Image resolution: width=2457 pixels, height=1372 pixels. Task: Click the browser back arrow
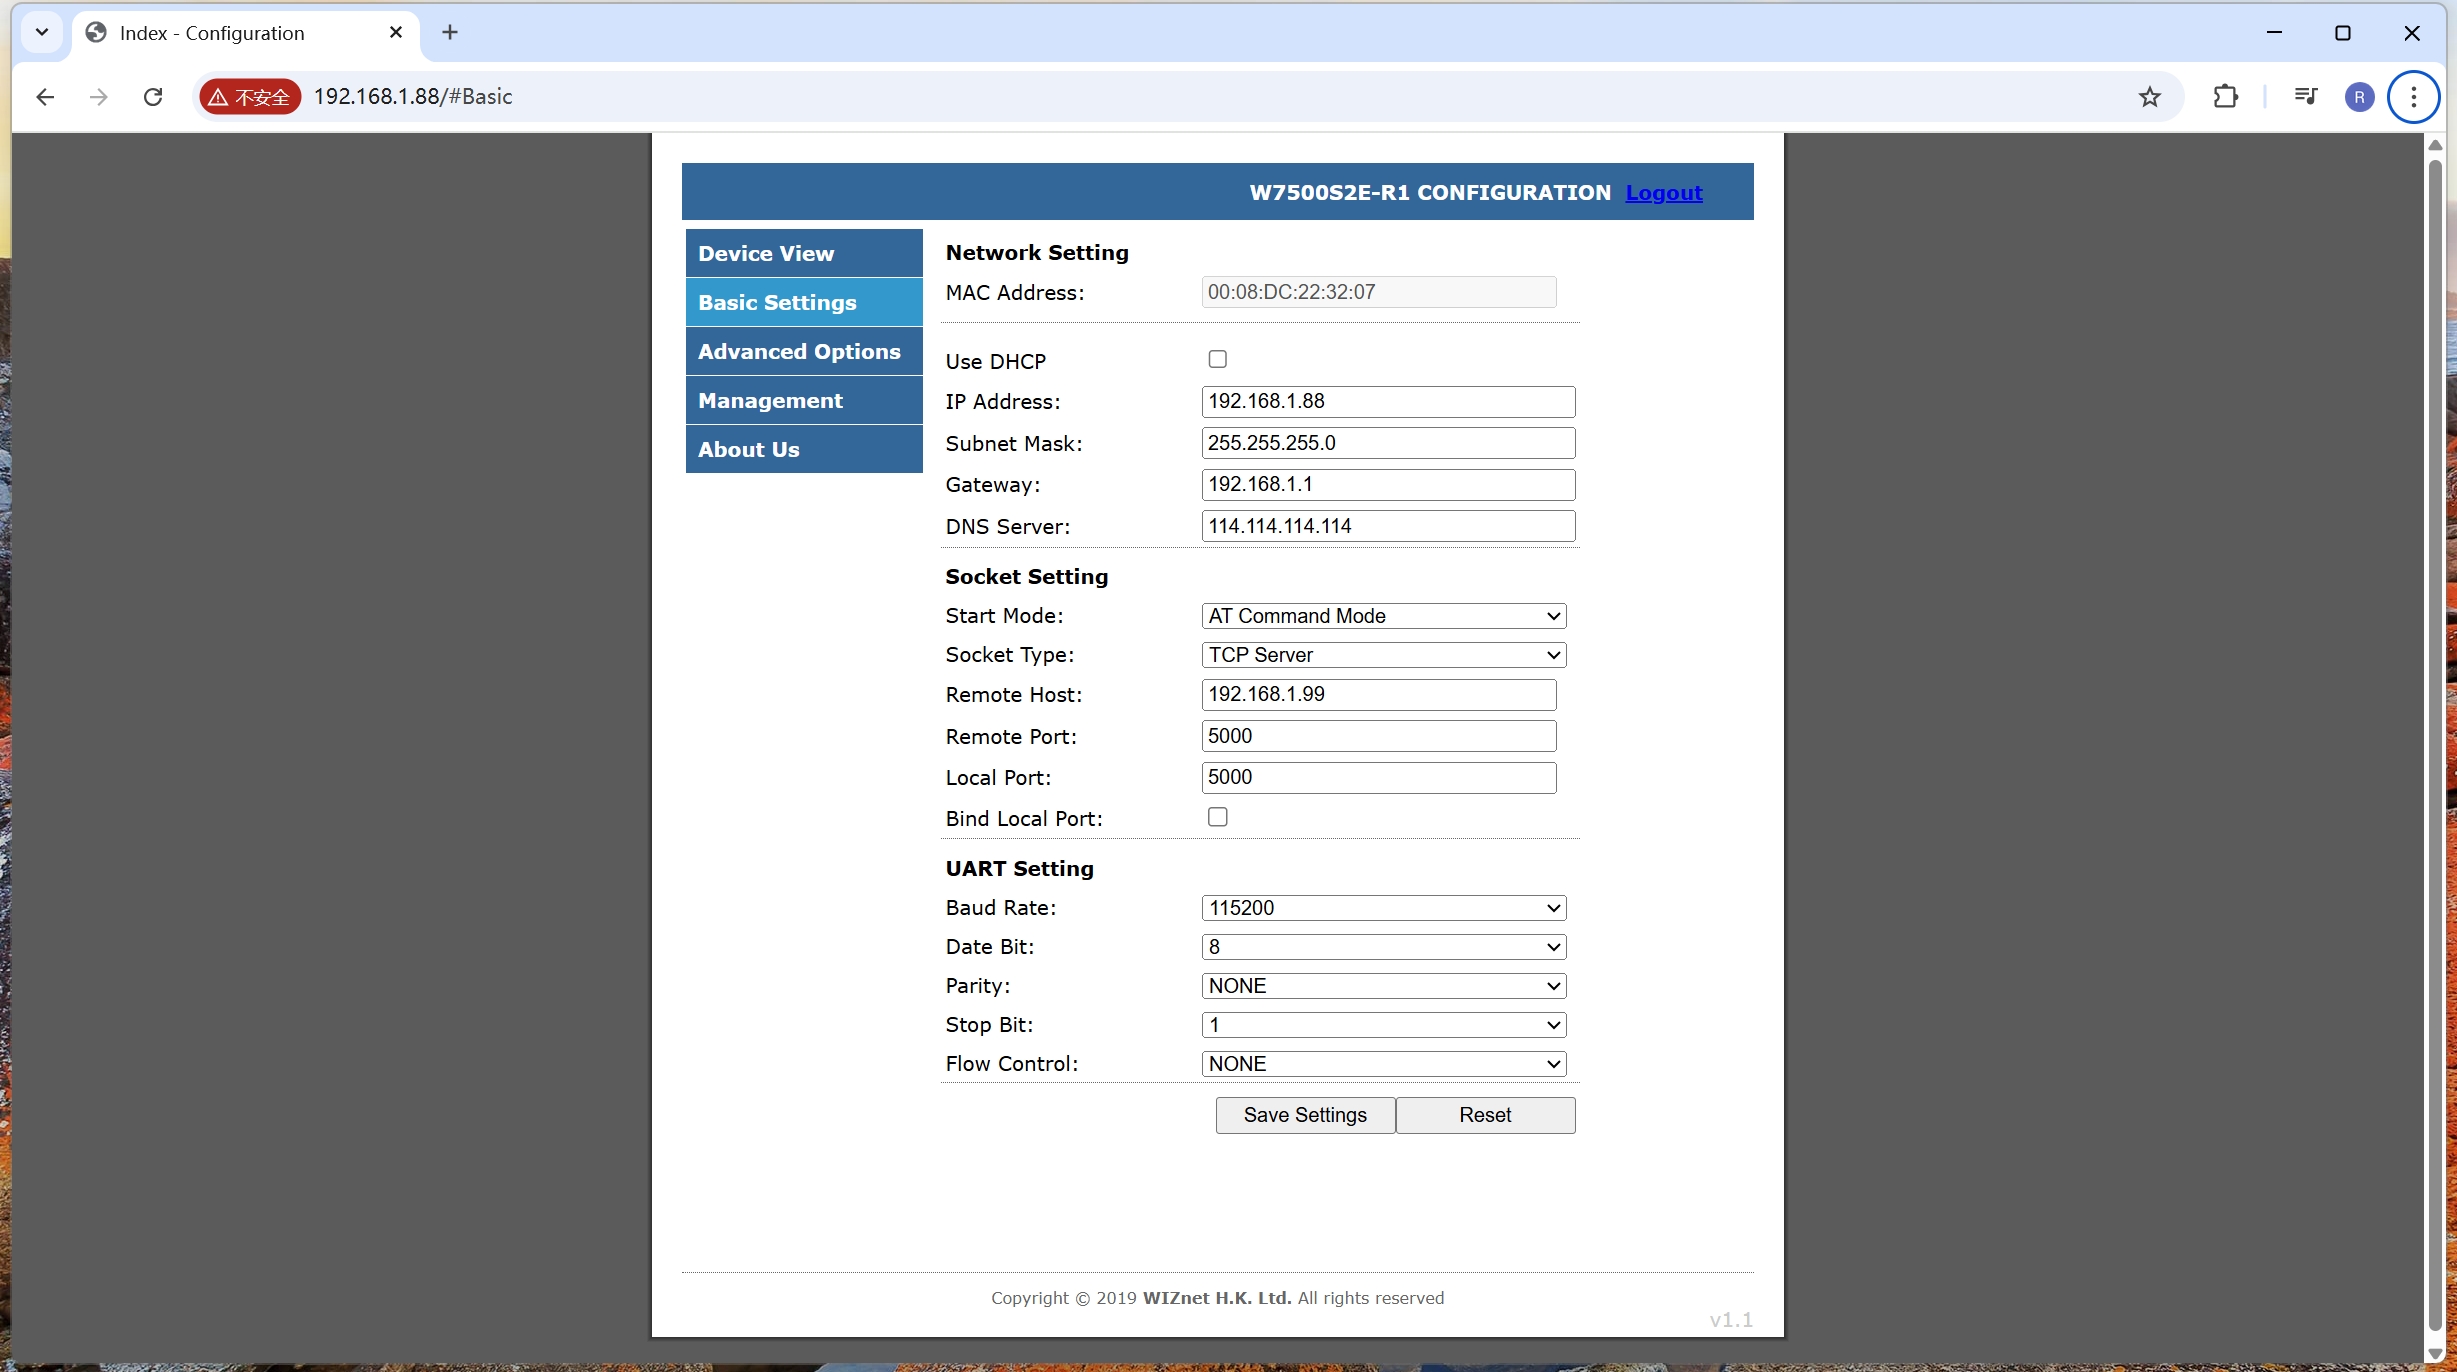(45, 97)
